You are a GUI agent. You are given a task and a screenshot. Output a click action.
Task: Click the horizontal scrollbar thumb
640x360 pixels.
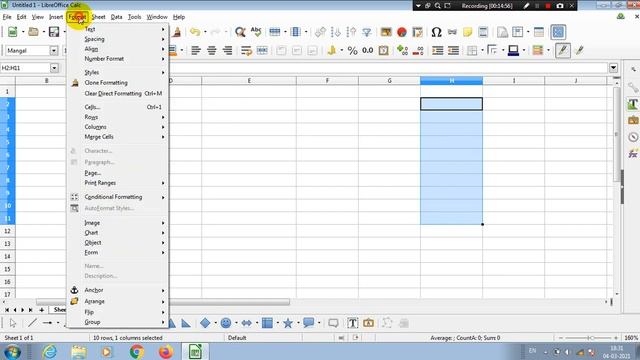tap(163, 302)
